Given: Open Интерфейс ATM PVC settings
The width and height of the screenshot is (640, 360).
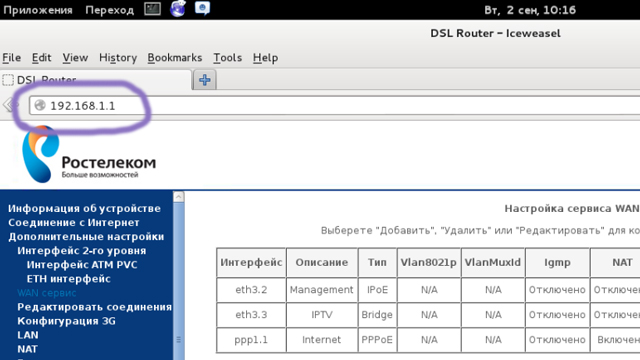Looking at the screenshot, I should click(x=82, y=264).
